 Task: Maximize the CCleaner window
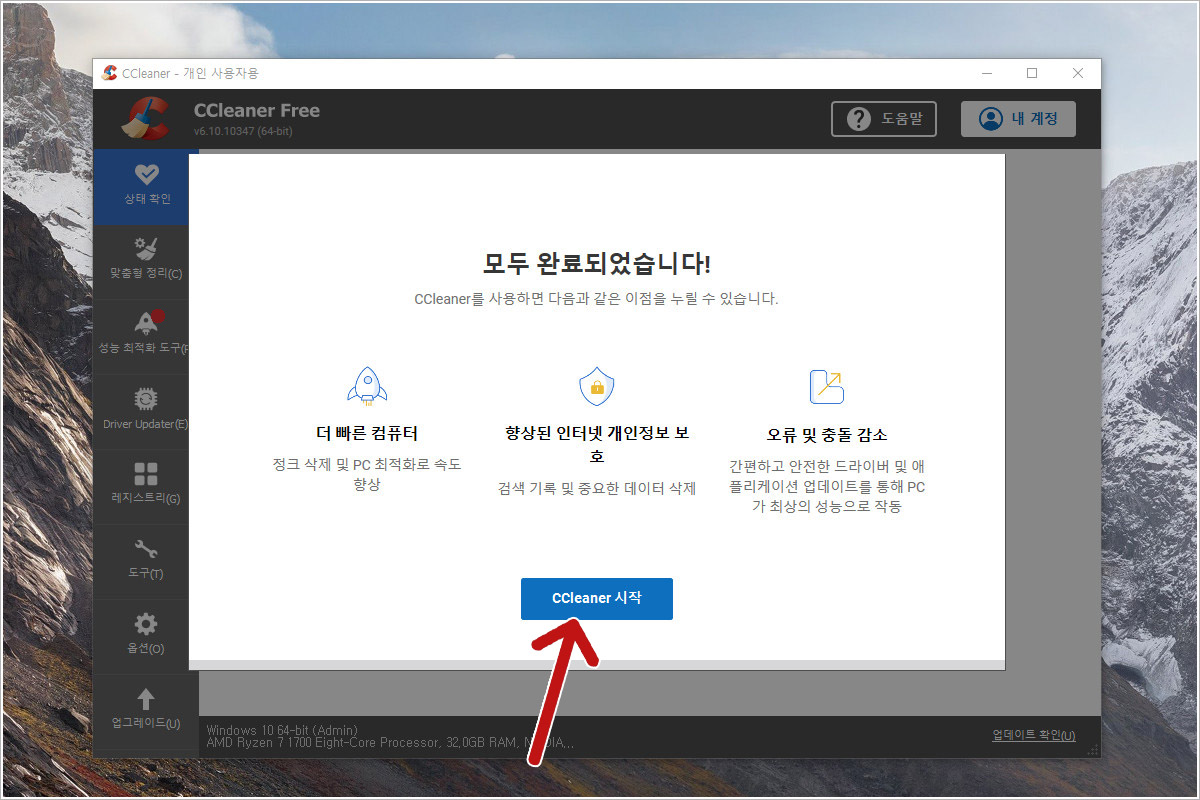pyautogui.click(x=1032, y=73)
